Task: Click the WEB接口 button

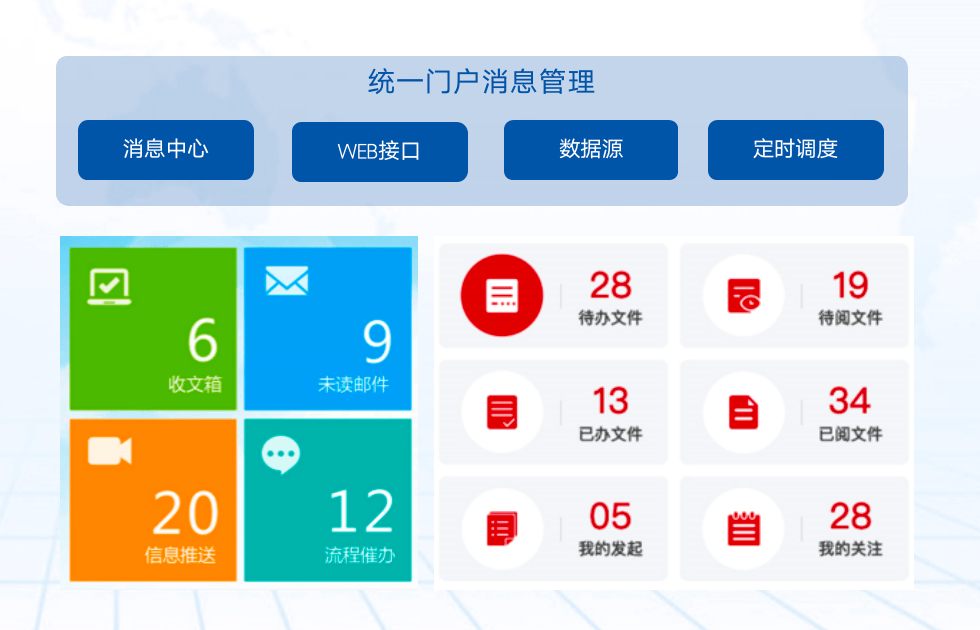Action: coord(379,152)
